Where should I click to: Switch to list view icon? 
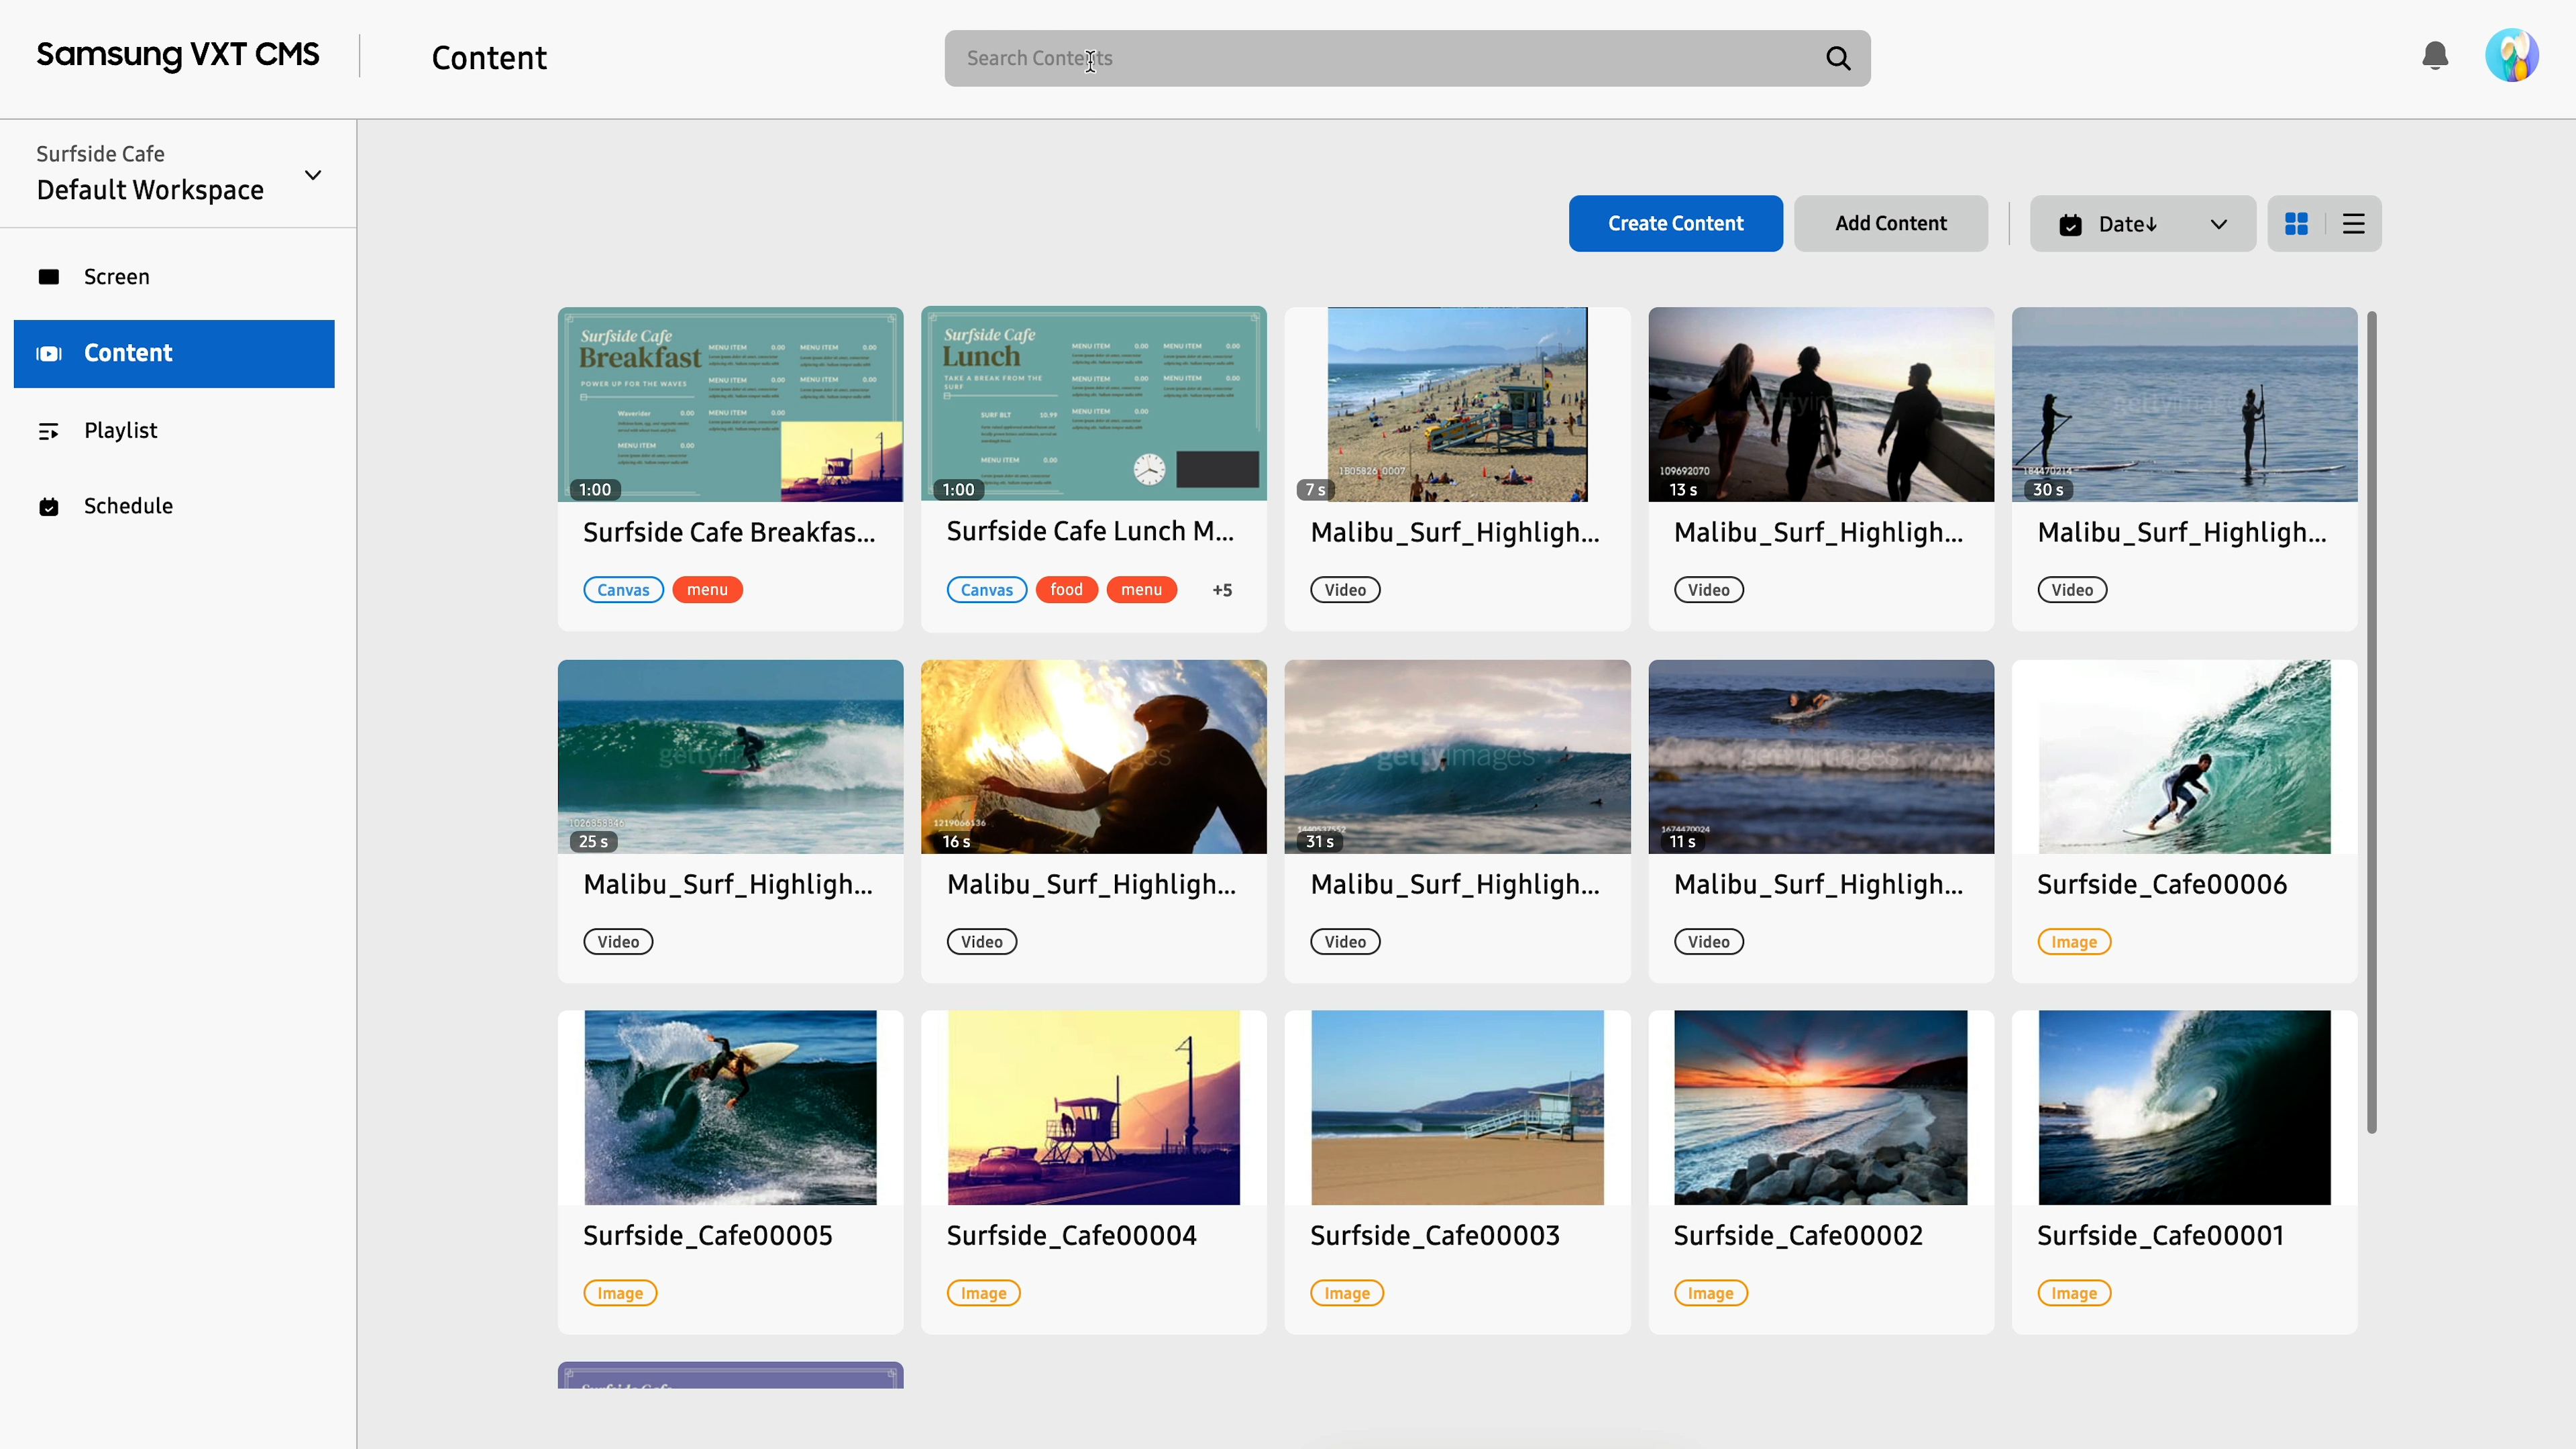point(2353,224)
